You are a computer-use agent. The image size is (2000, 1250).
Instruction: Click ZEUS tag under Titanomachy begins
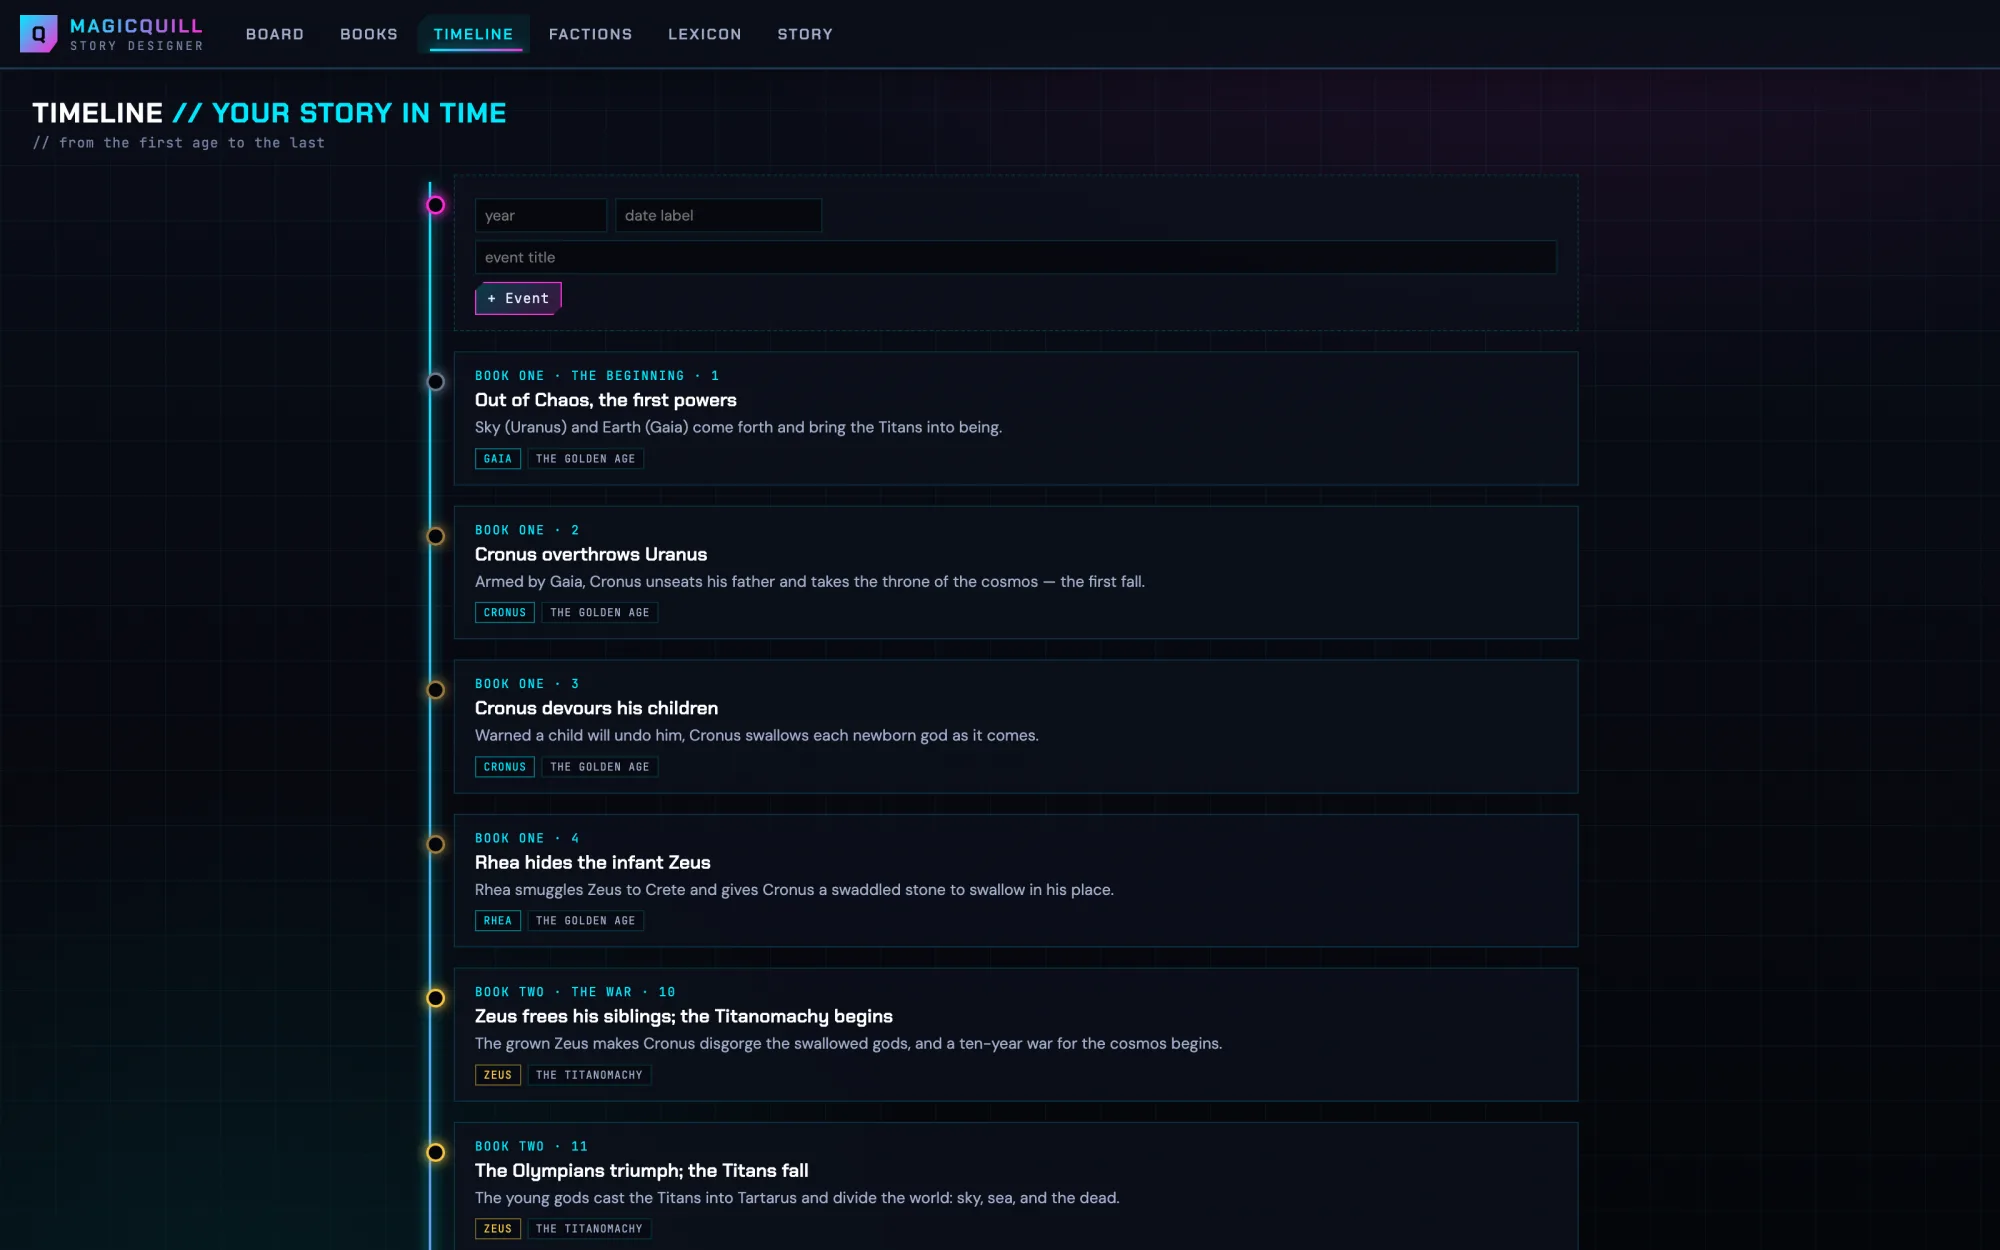coord(498,1075)
